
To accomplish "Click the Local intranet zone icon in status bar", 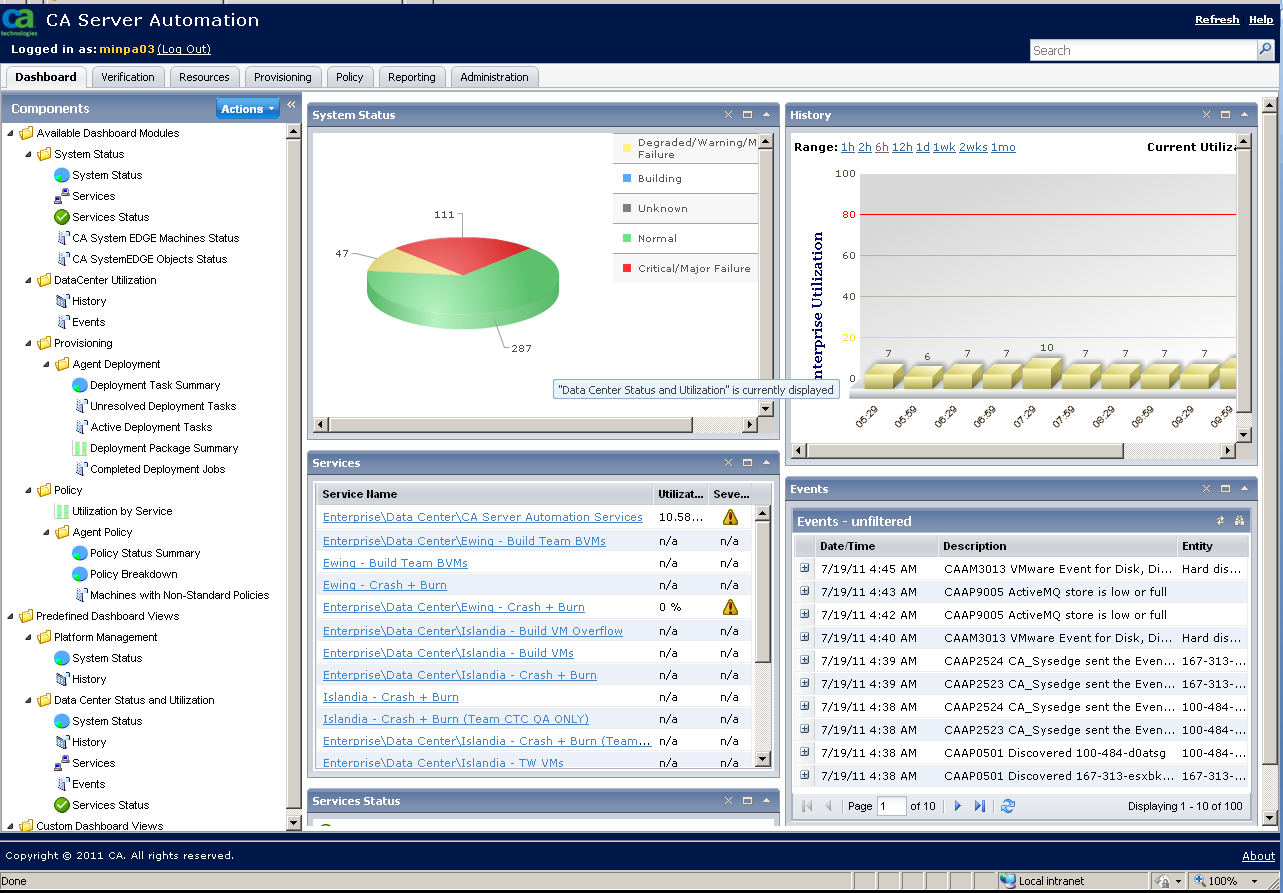I will 1008,881.
